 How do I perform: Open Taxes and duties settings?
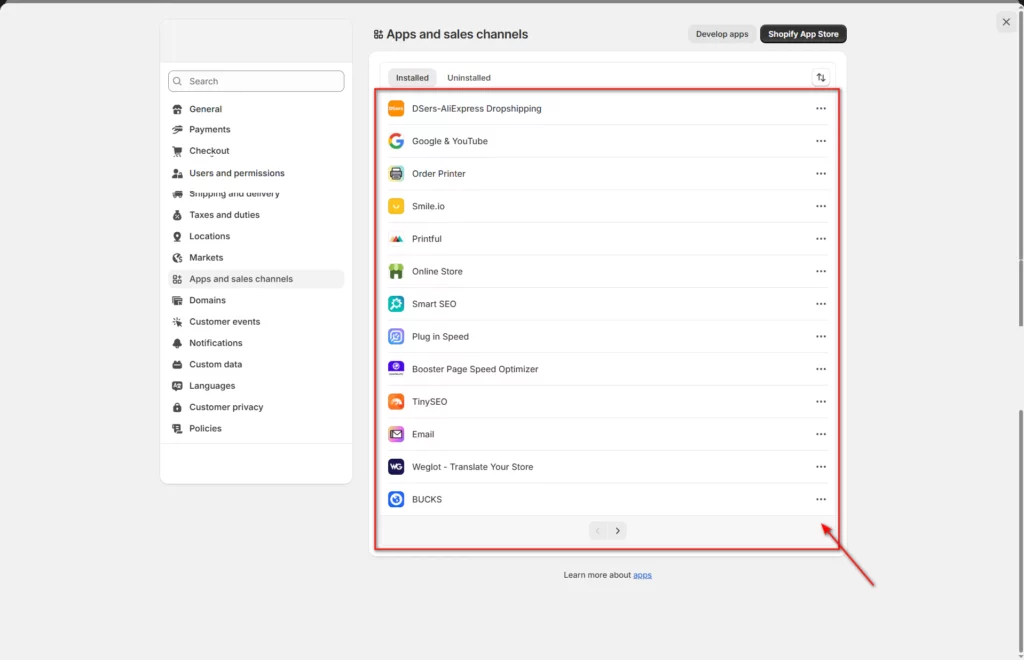pos(256,215)
